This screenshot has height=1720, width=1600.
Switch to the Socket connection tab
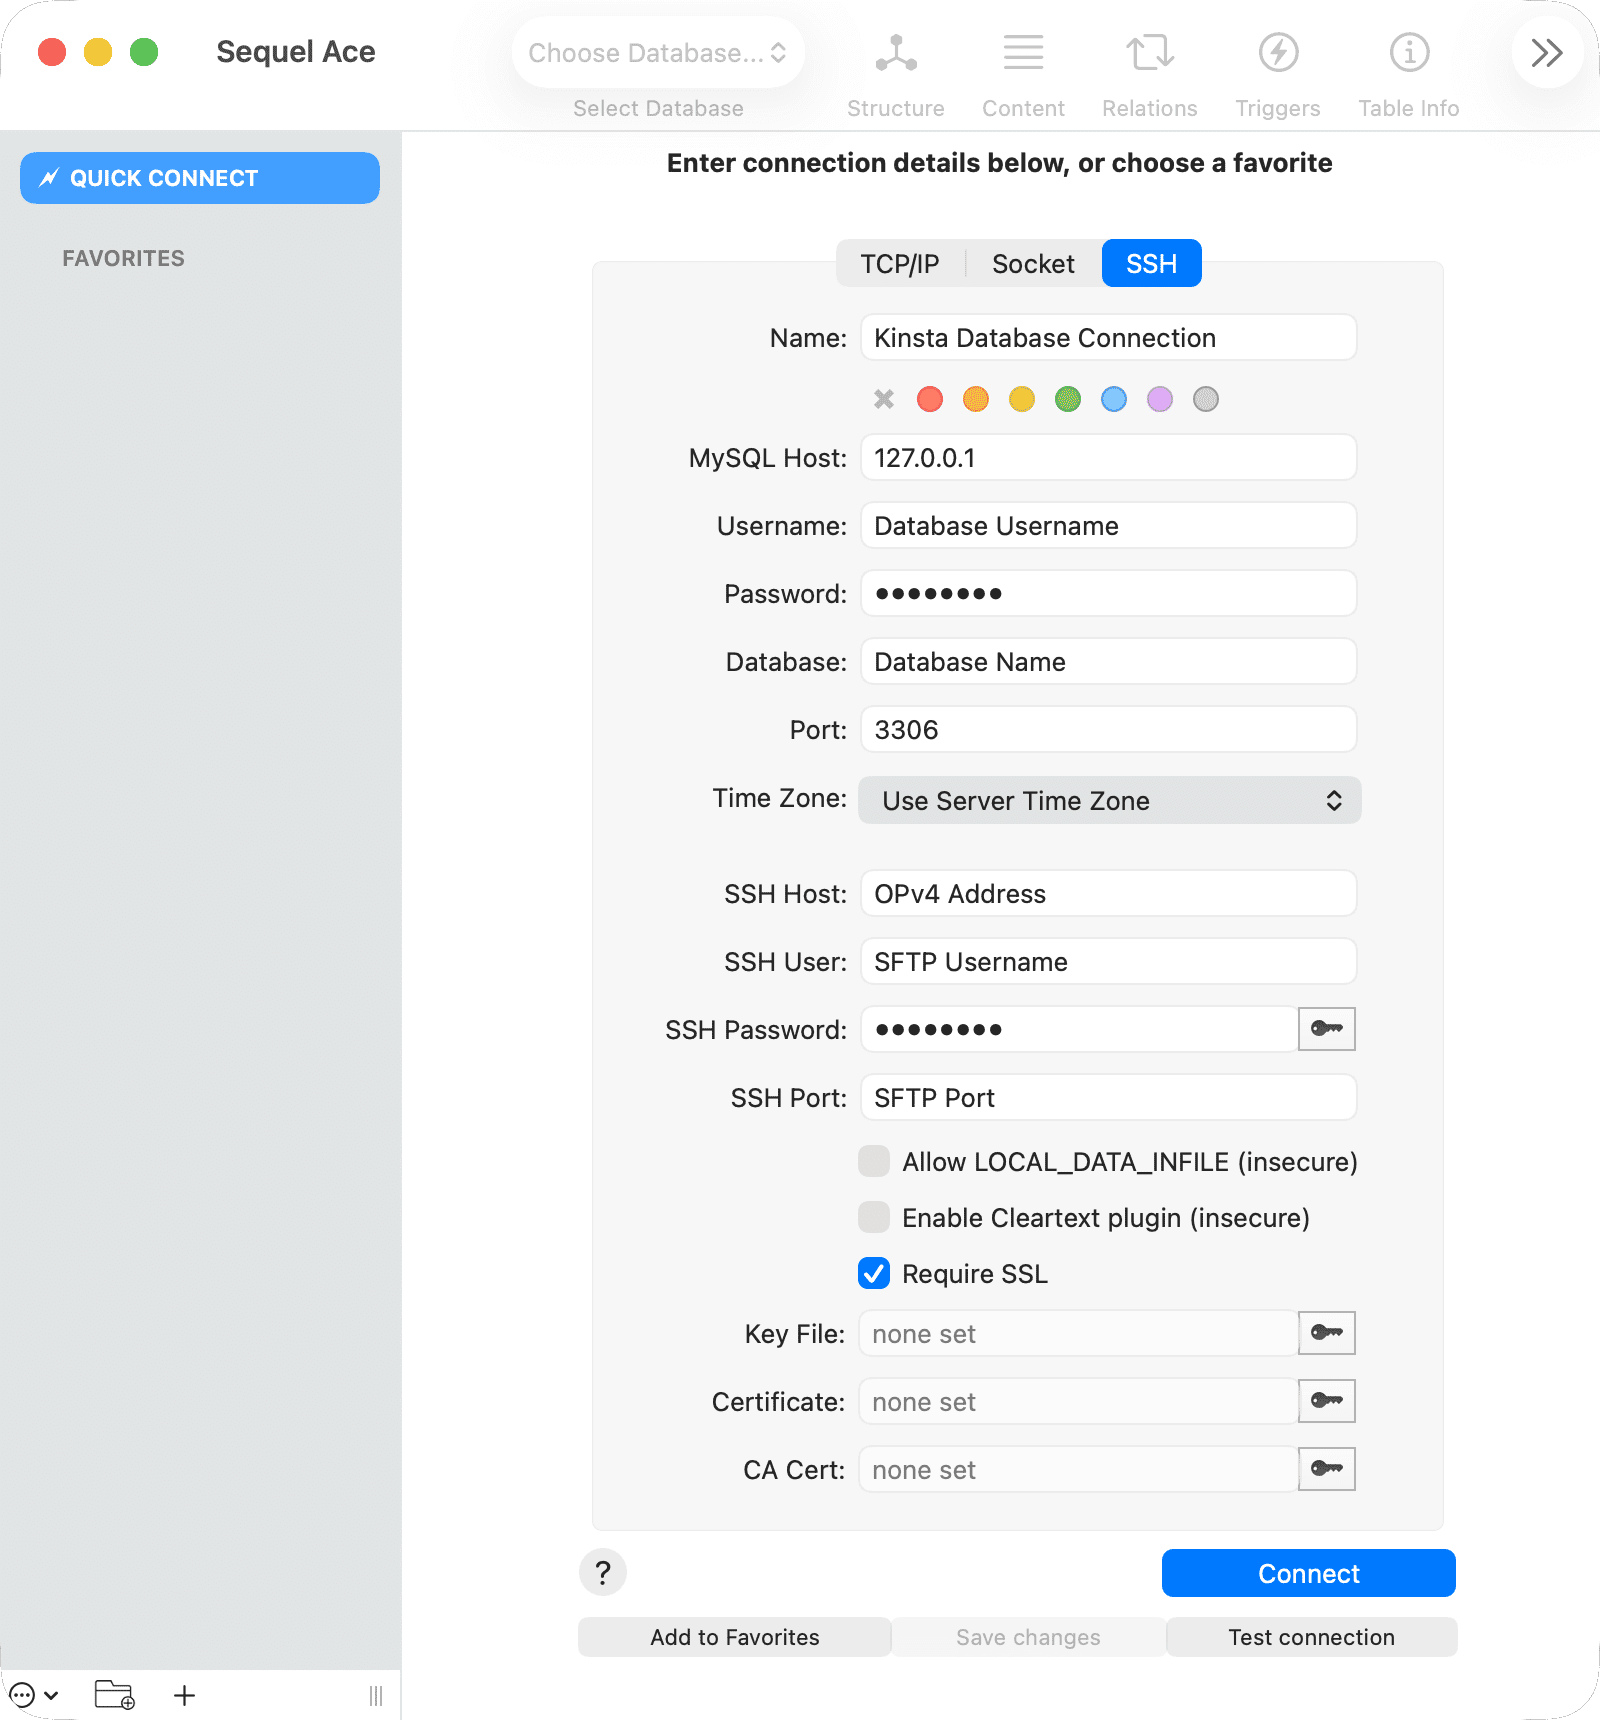(1033, 264)
